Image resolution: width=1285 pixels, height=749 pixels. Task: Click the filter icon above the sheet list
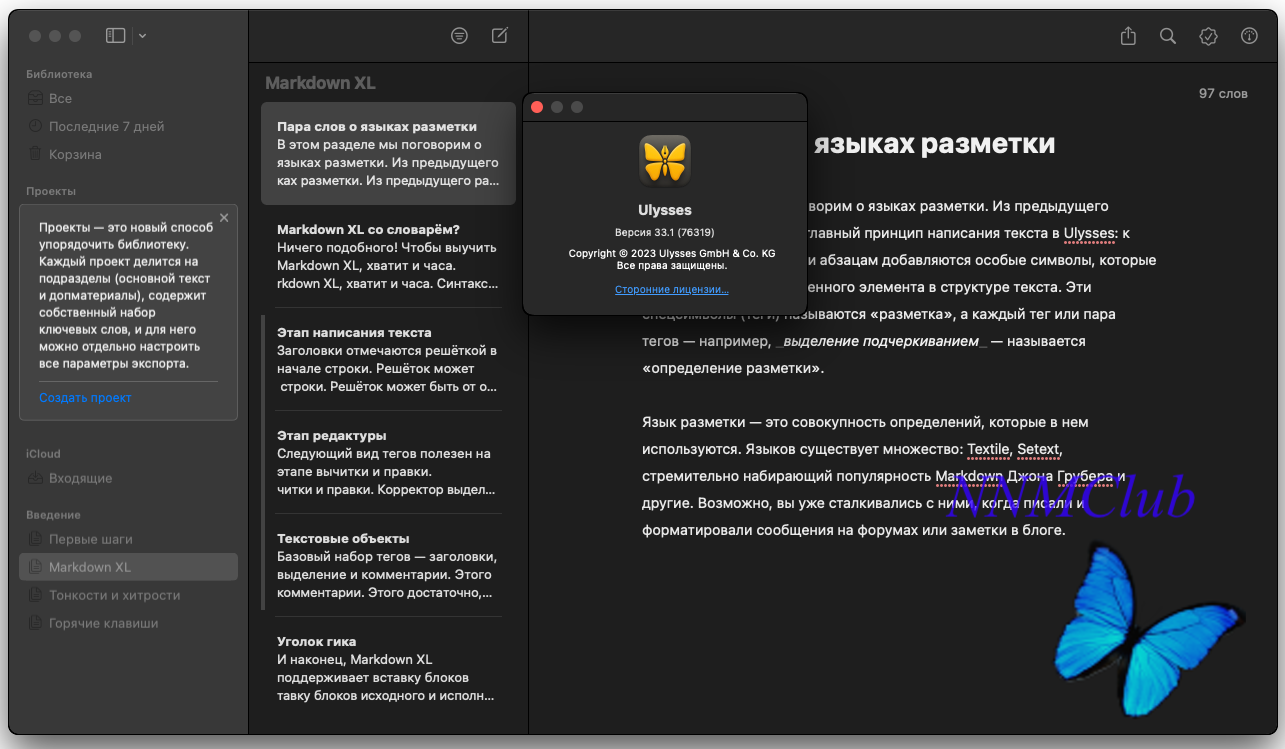coord(459,35)
